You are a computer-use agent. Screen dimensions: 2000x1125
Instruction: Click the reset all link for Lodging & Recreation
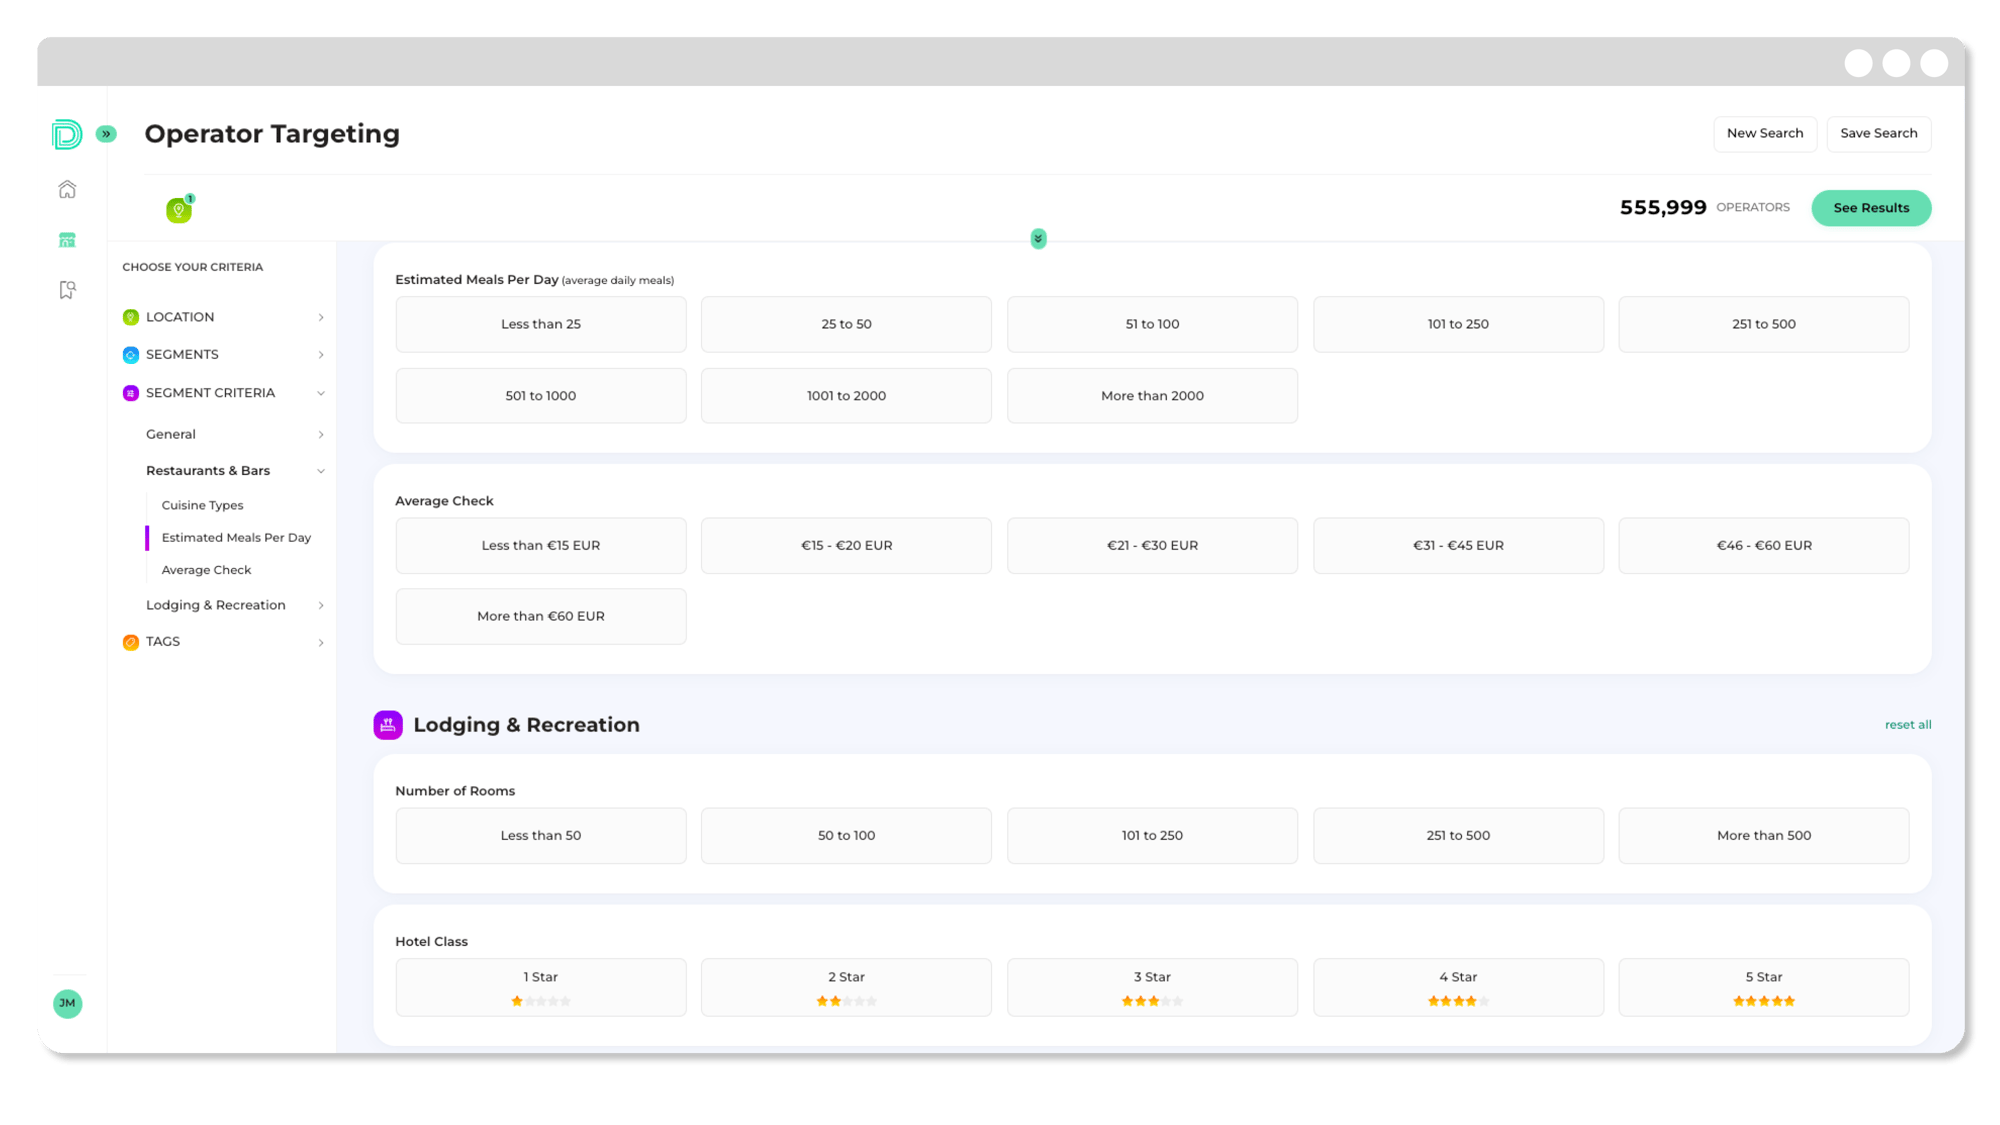pyautogui.click(x=1907, y=724)
